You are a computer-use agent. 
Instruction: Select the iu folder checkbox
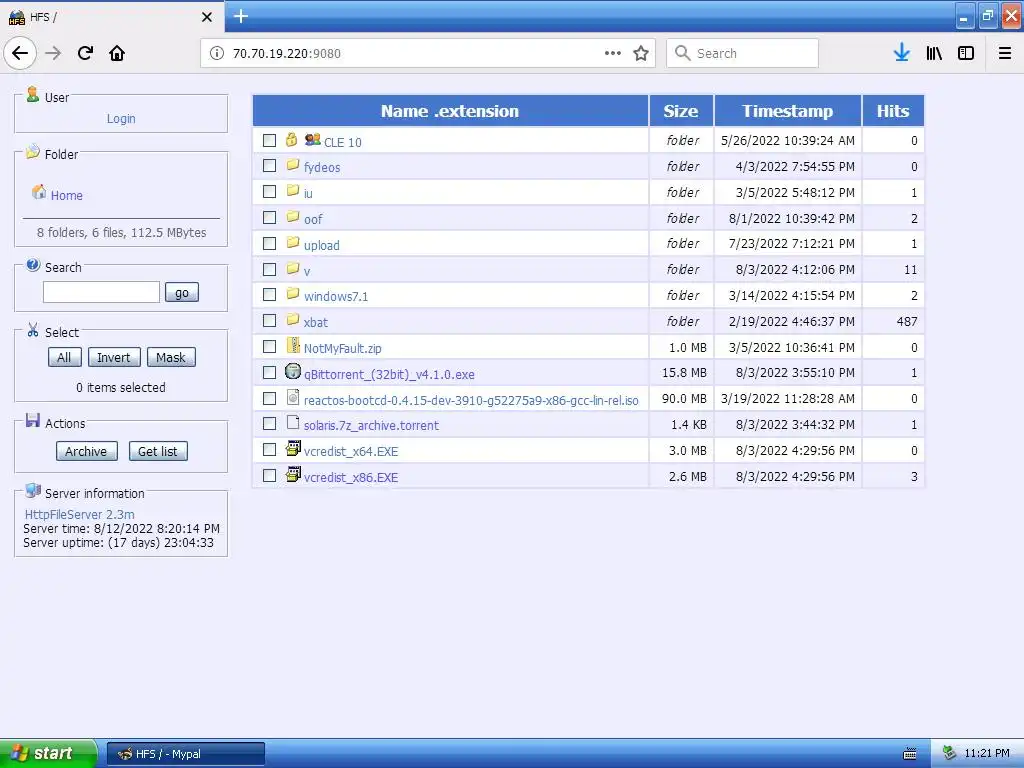(x=269, y=191)
